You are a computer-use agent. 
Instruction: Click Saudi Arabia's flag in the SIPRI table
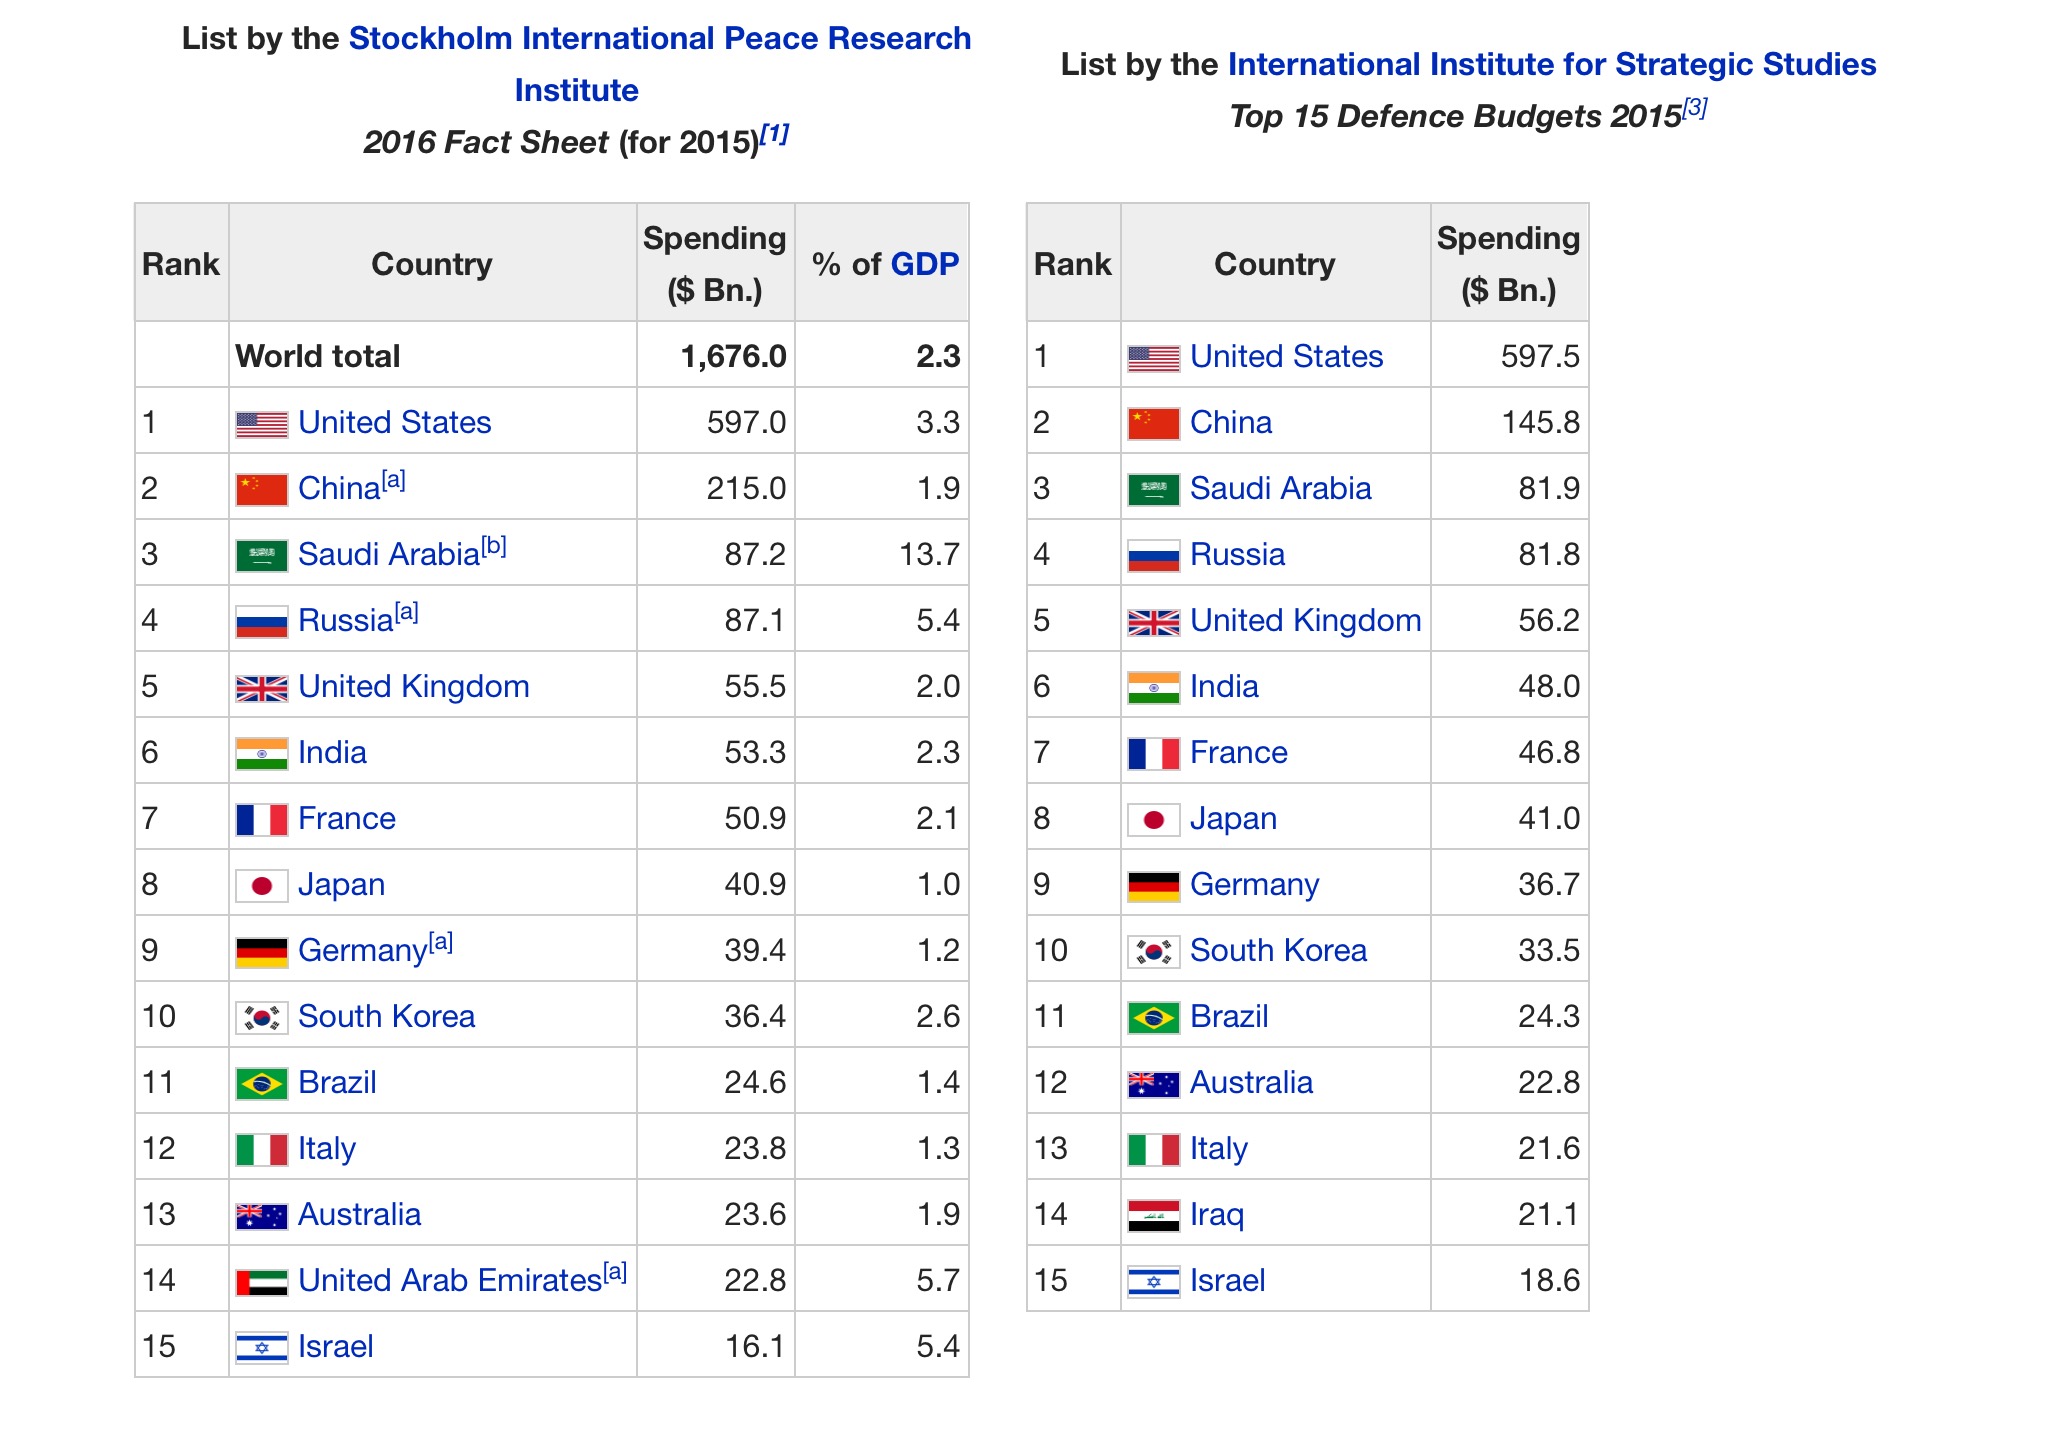pos(262,556)
